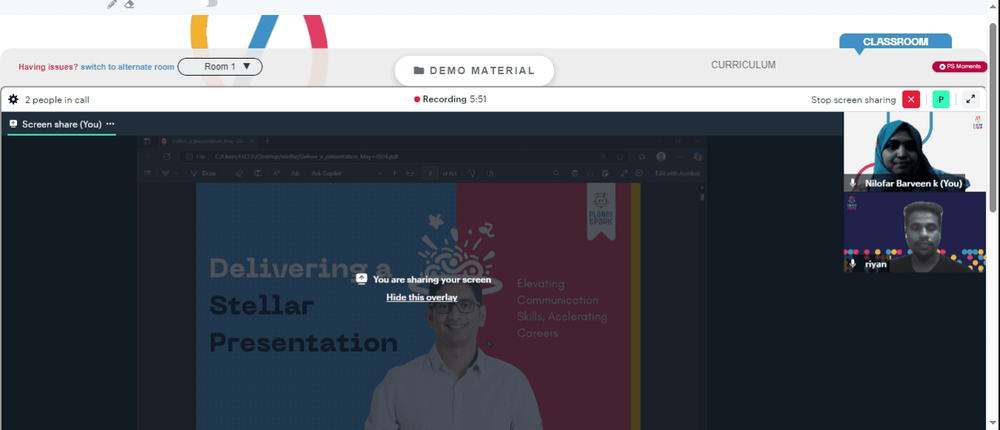Open the Demo Material folder button

(474, 70)
